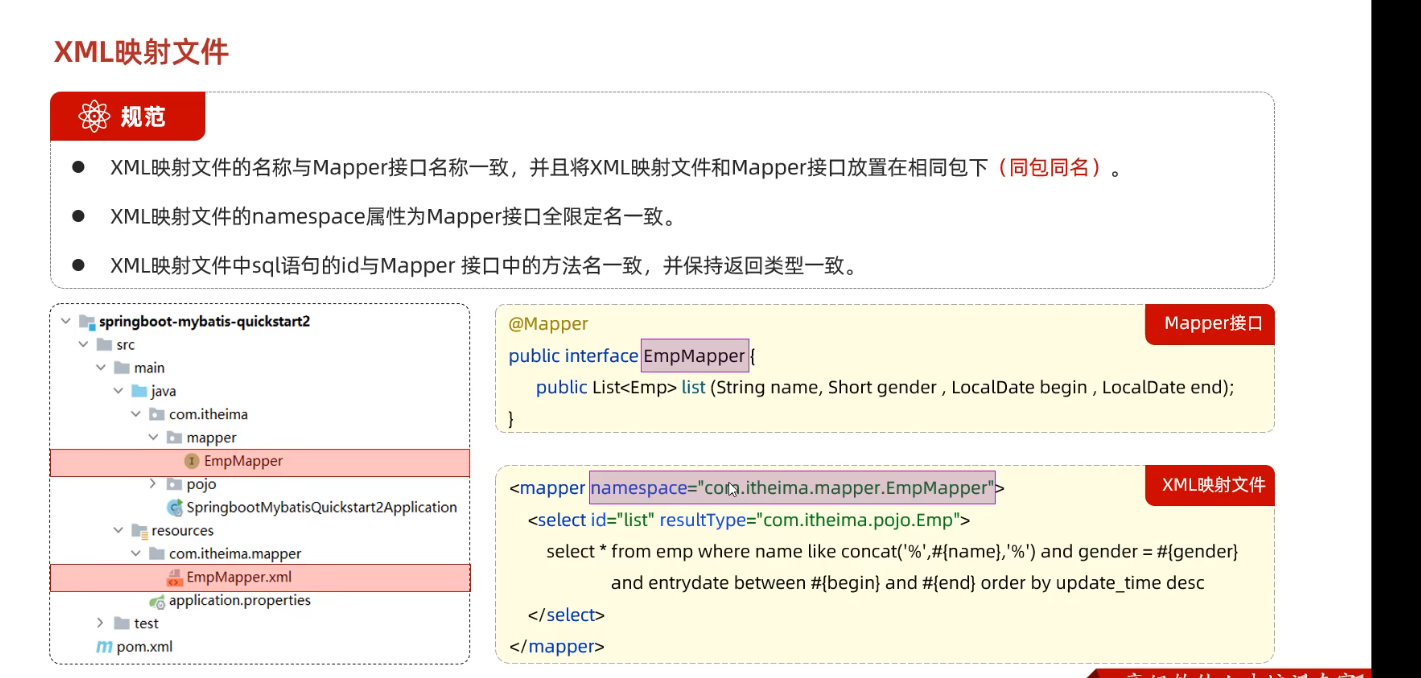The width and height of the screenshot is (1421, 678).
Task: Select the main folder in project tree
Action: point(149,368)
